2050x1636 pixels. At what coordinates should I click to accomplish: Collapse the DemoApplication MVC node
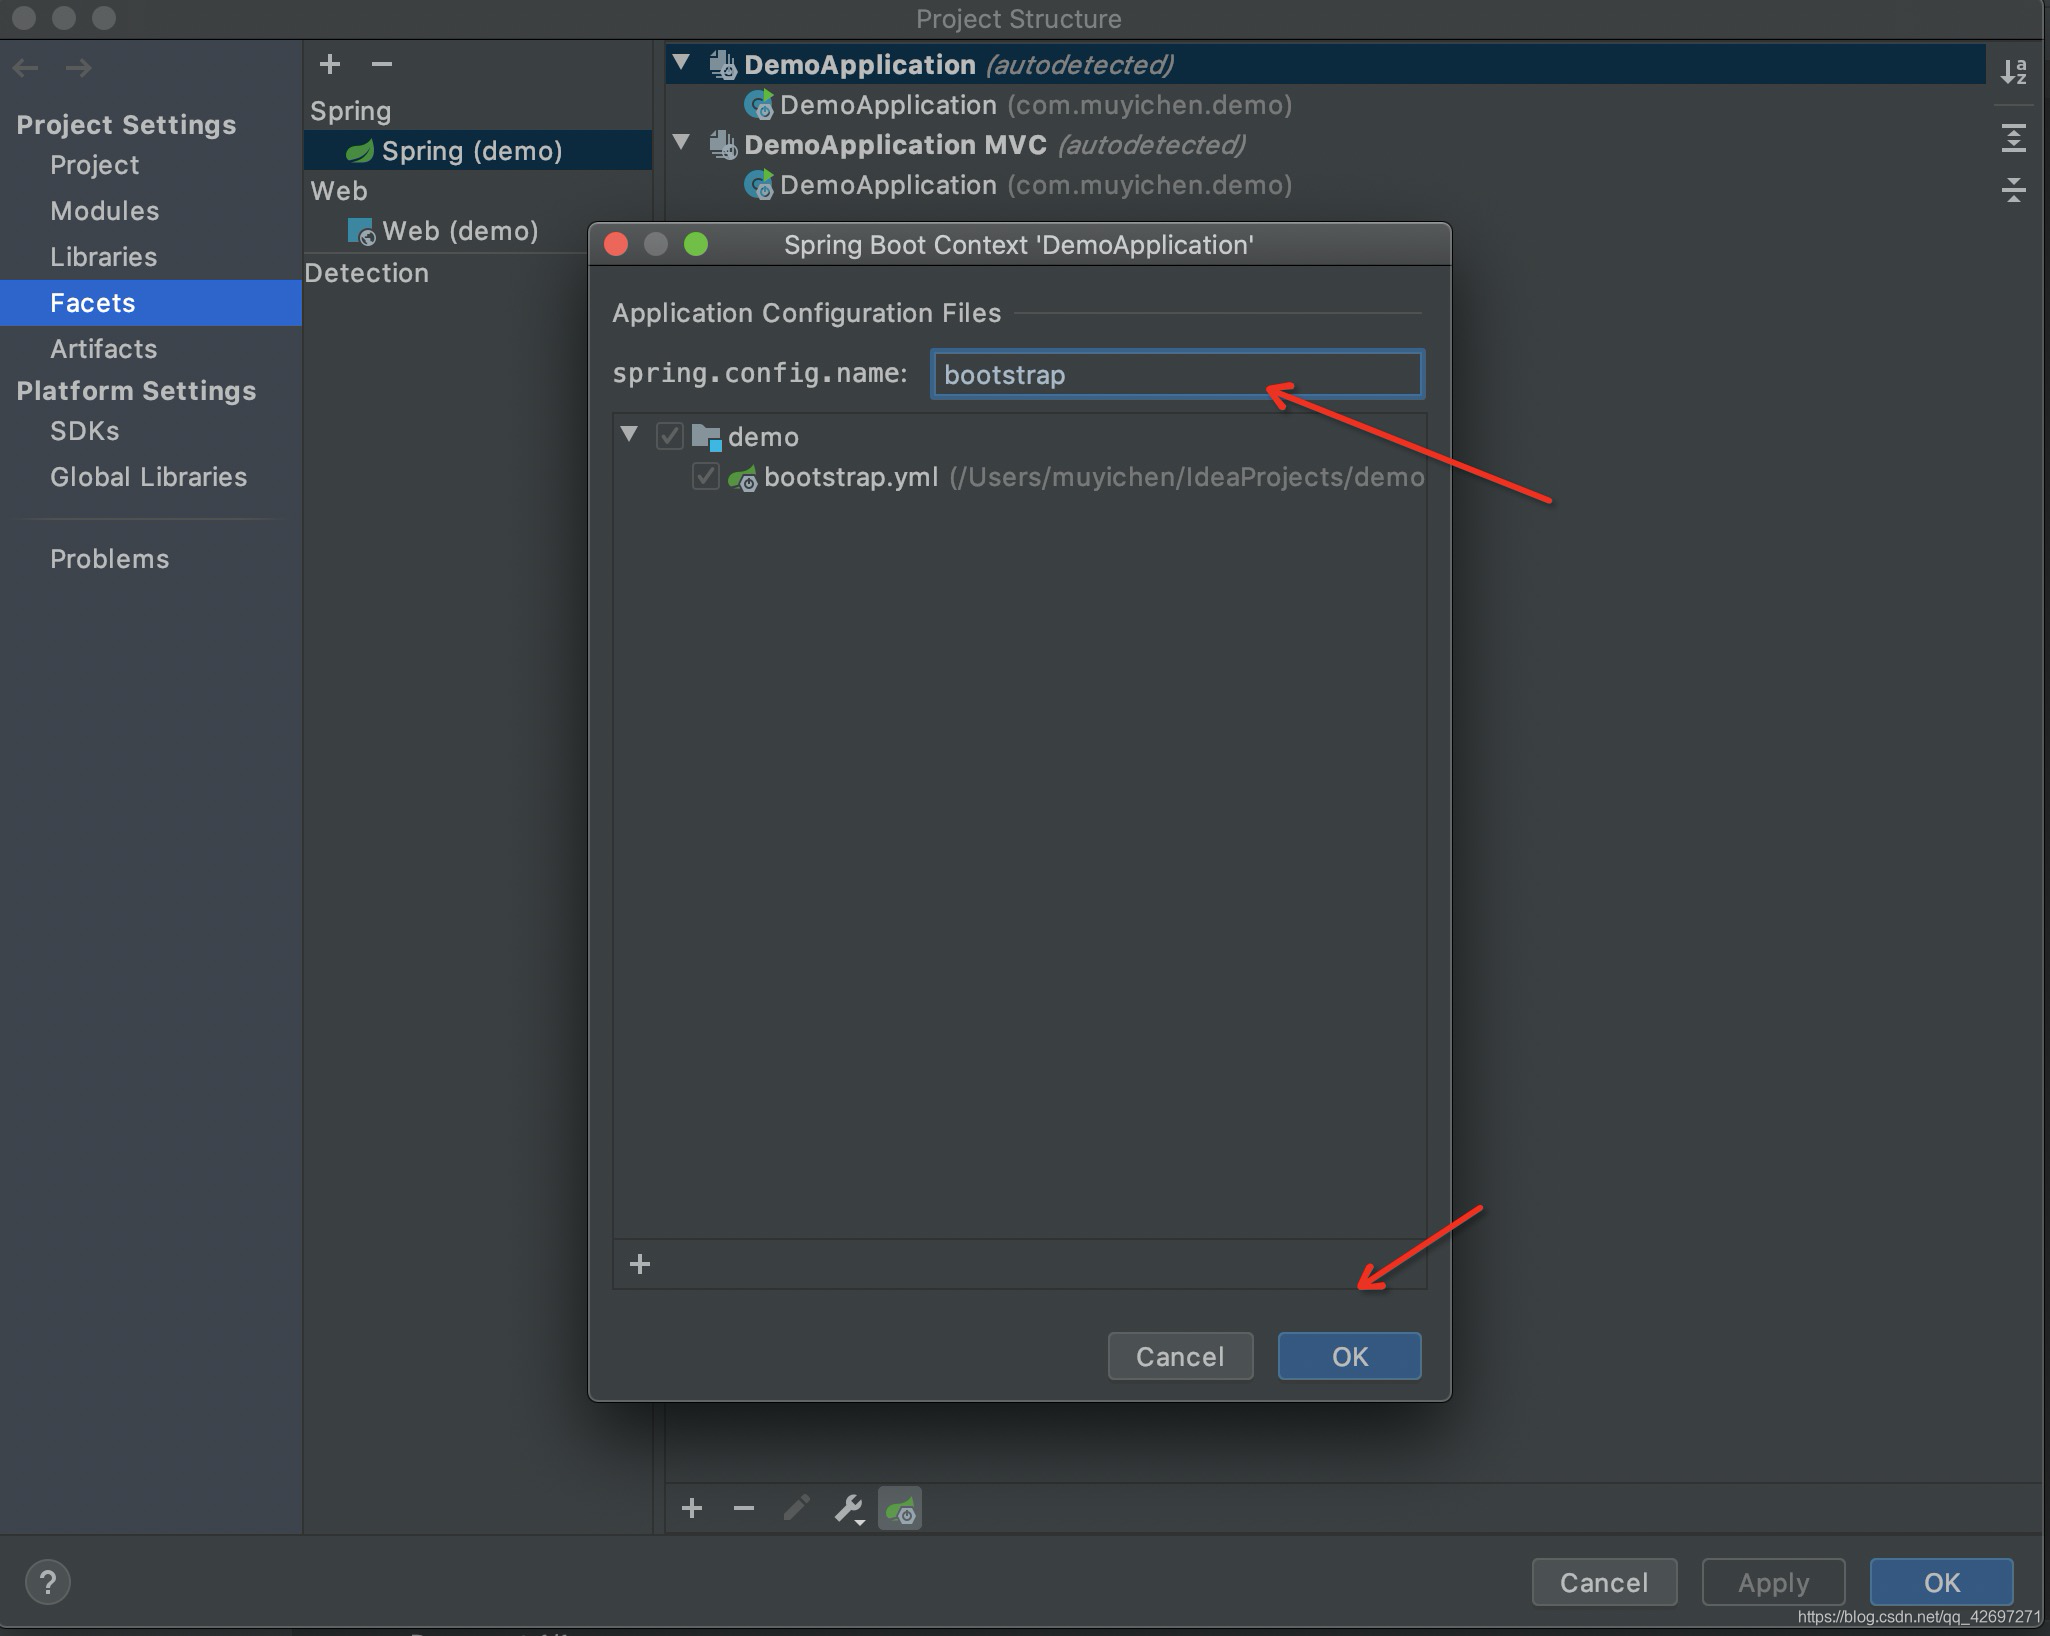[x=682, y=143]
